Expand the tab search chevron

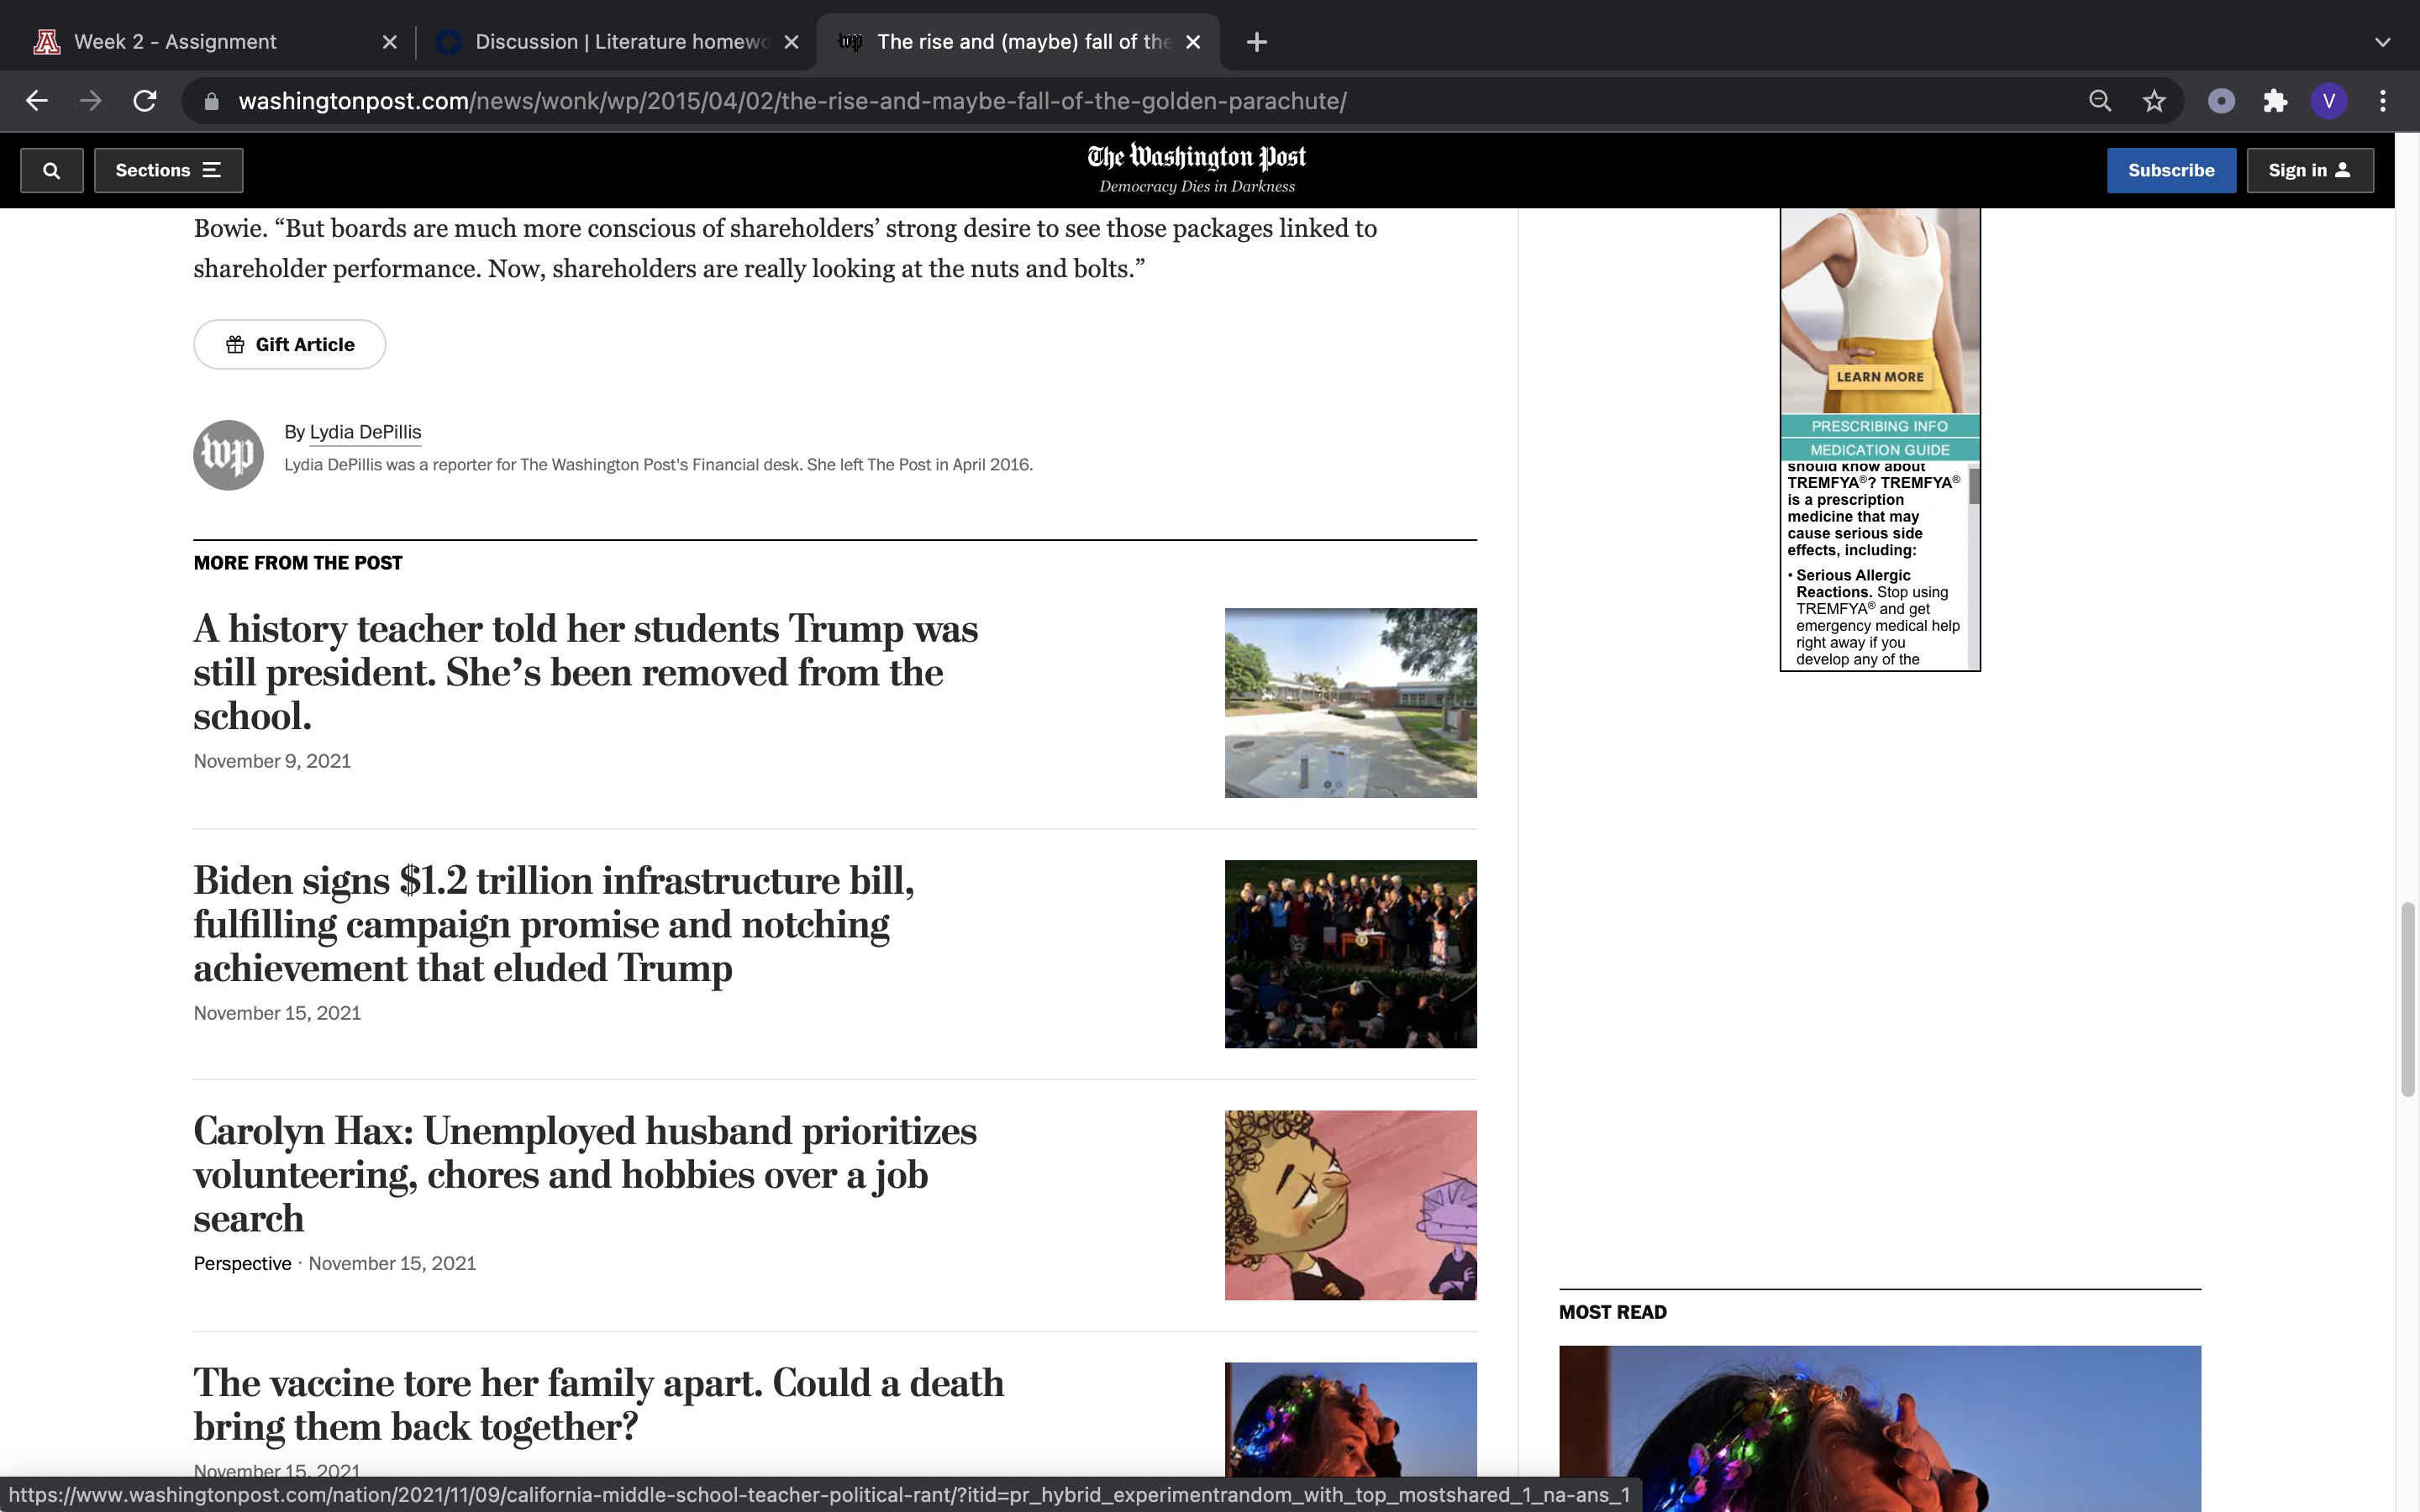point(2383,42)
